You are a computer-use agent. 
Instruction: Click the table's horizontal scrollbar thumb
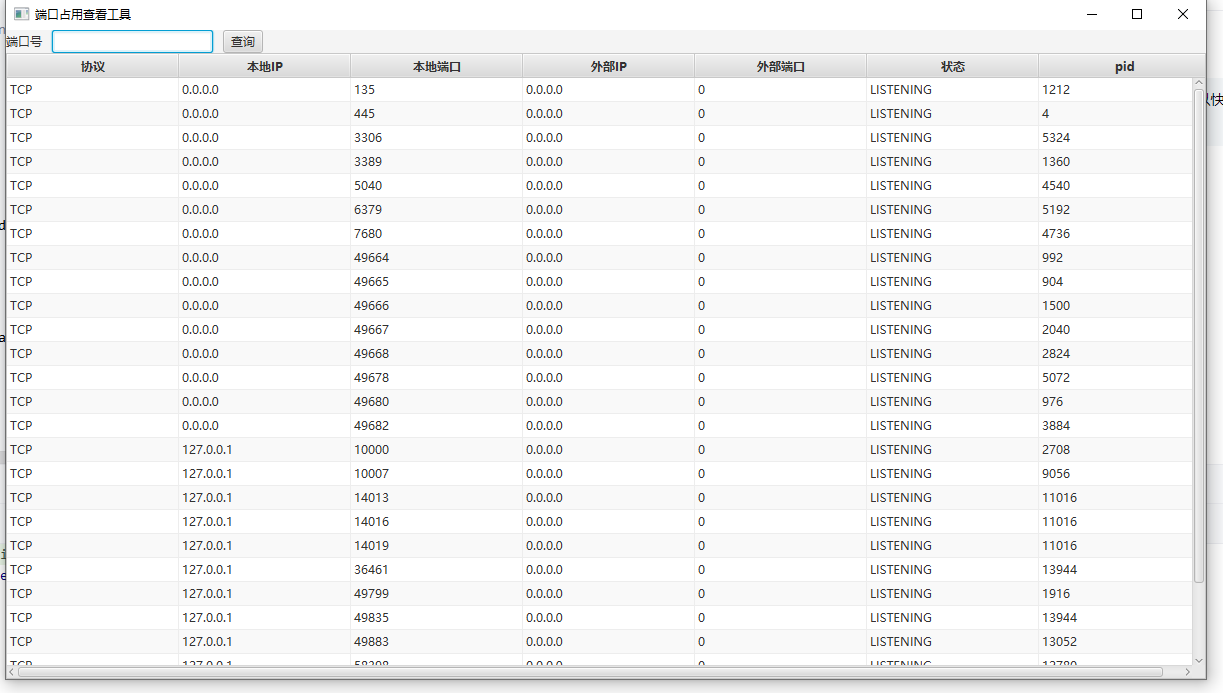(590, 672)
